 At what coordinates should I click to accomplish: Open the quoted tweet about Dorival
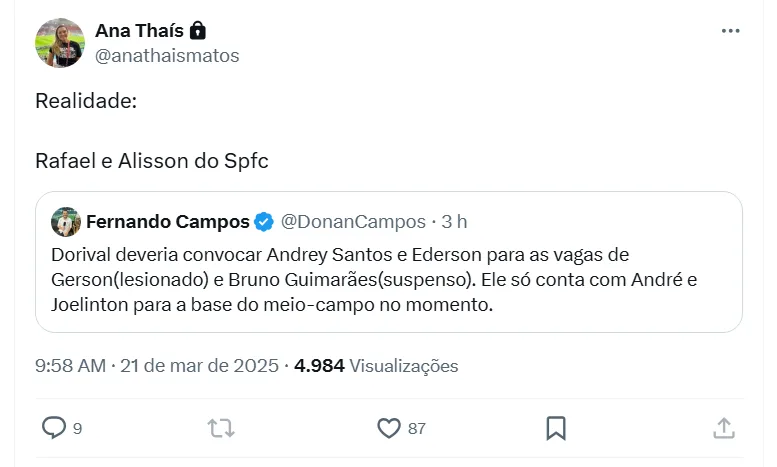point(388,281)
